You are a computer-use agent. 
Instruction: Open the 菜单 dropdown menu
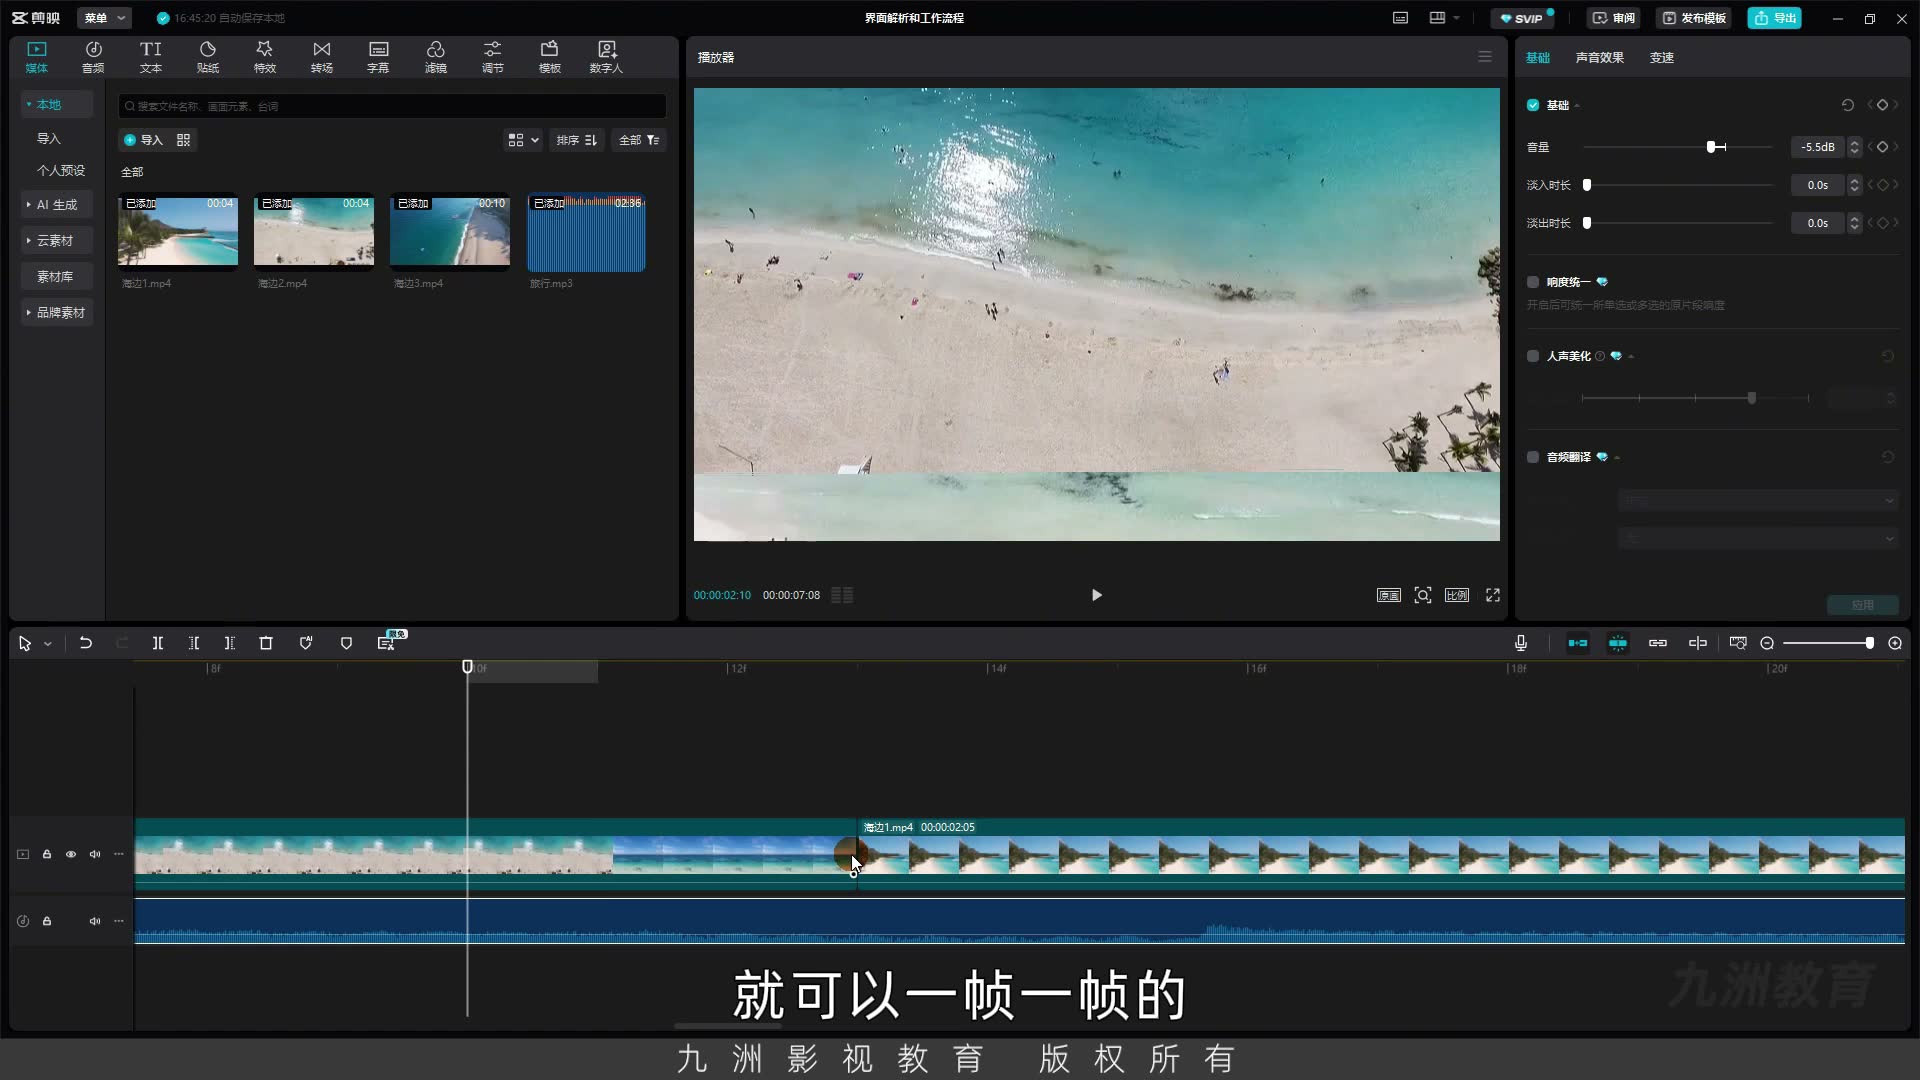click(104, 18)
